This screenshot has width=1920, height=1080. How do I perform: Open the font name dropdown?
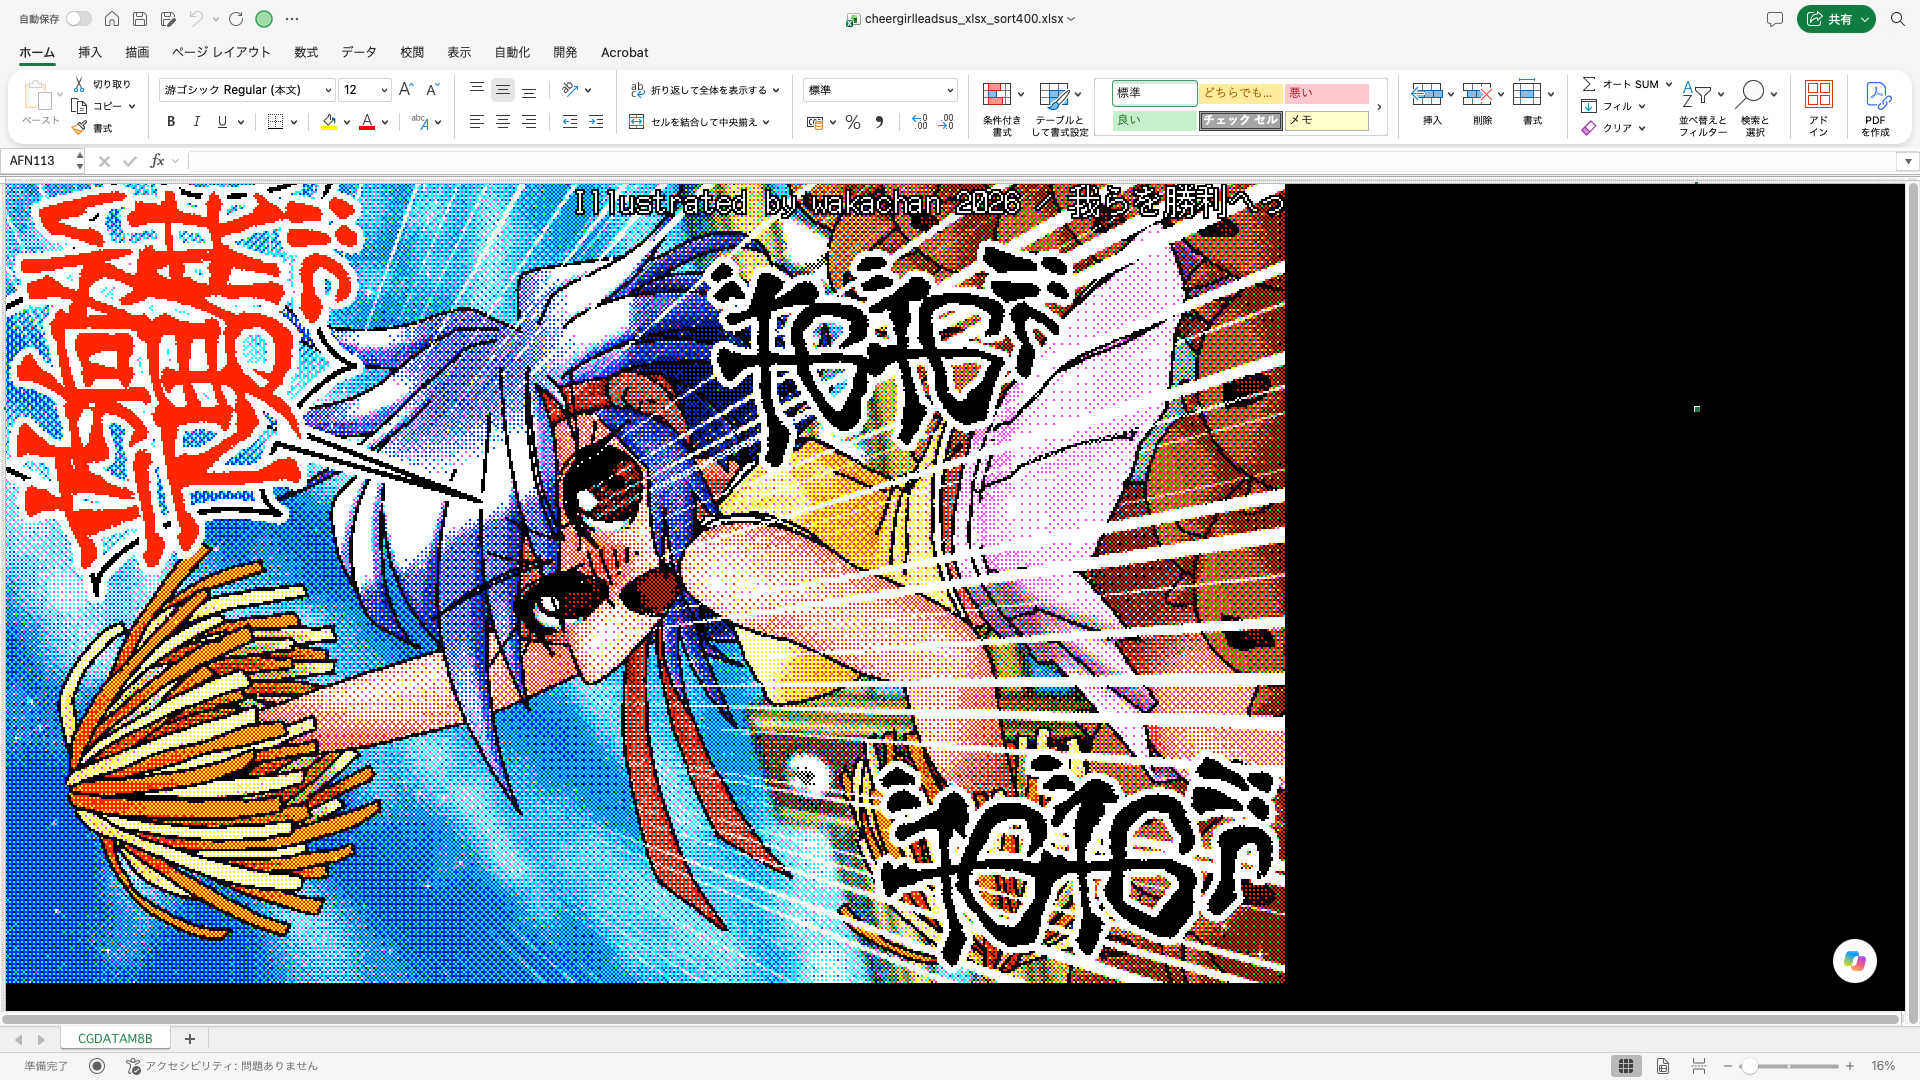(x=328, y=90)
